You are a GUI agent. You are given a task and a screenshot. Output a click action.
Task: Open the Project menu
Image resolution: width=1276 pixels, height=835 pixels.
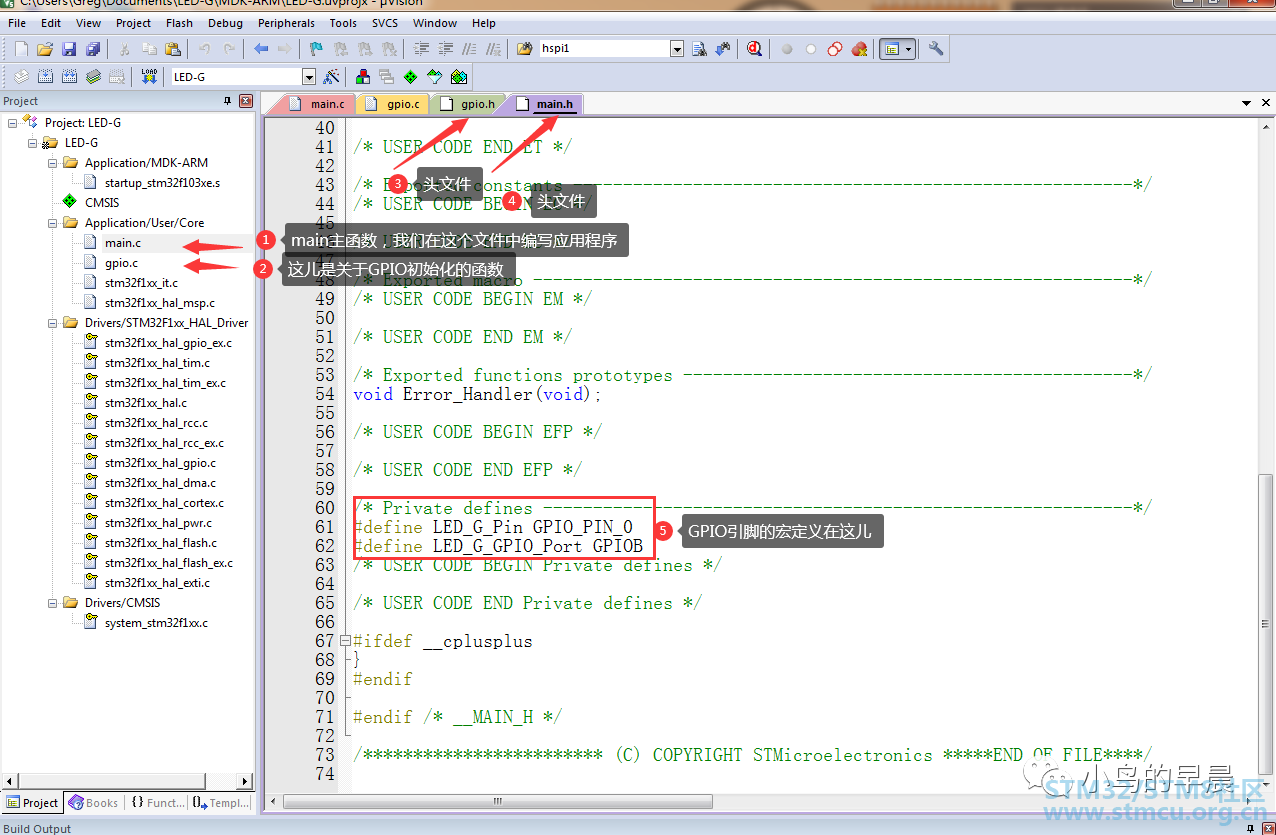pos(133,22)
